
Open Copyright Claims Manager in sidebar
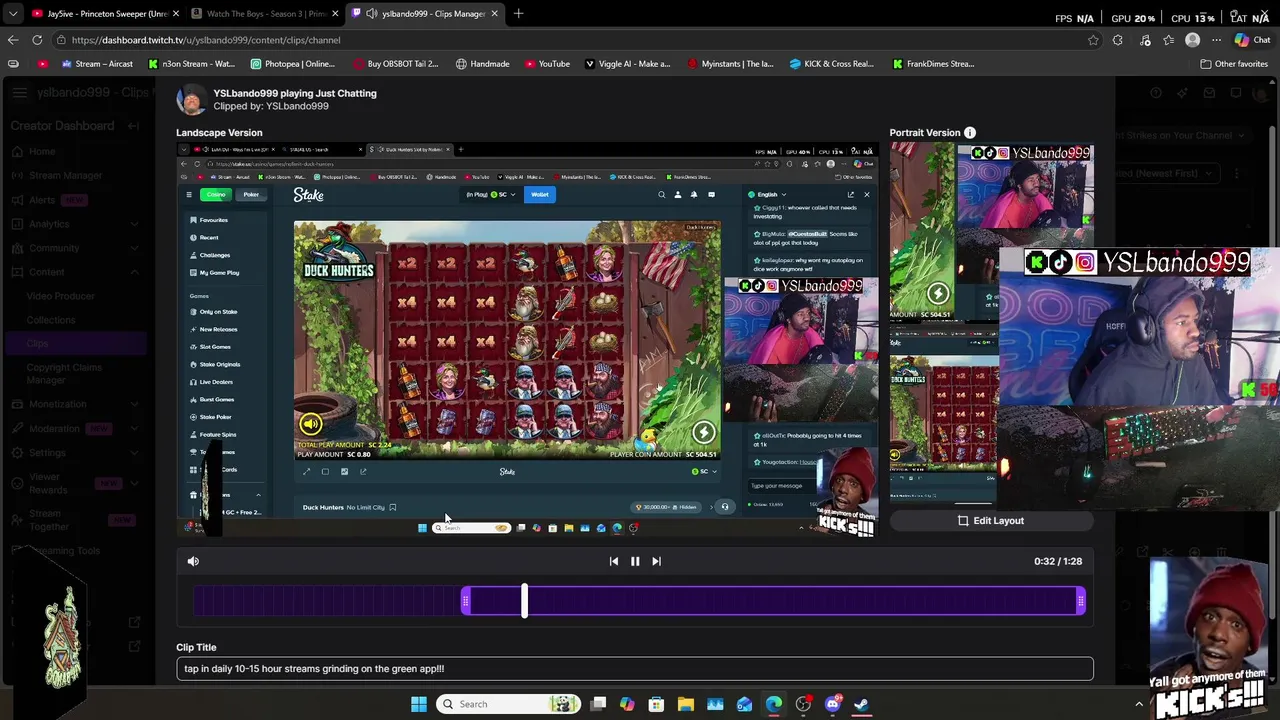pos(64,373)
